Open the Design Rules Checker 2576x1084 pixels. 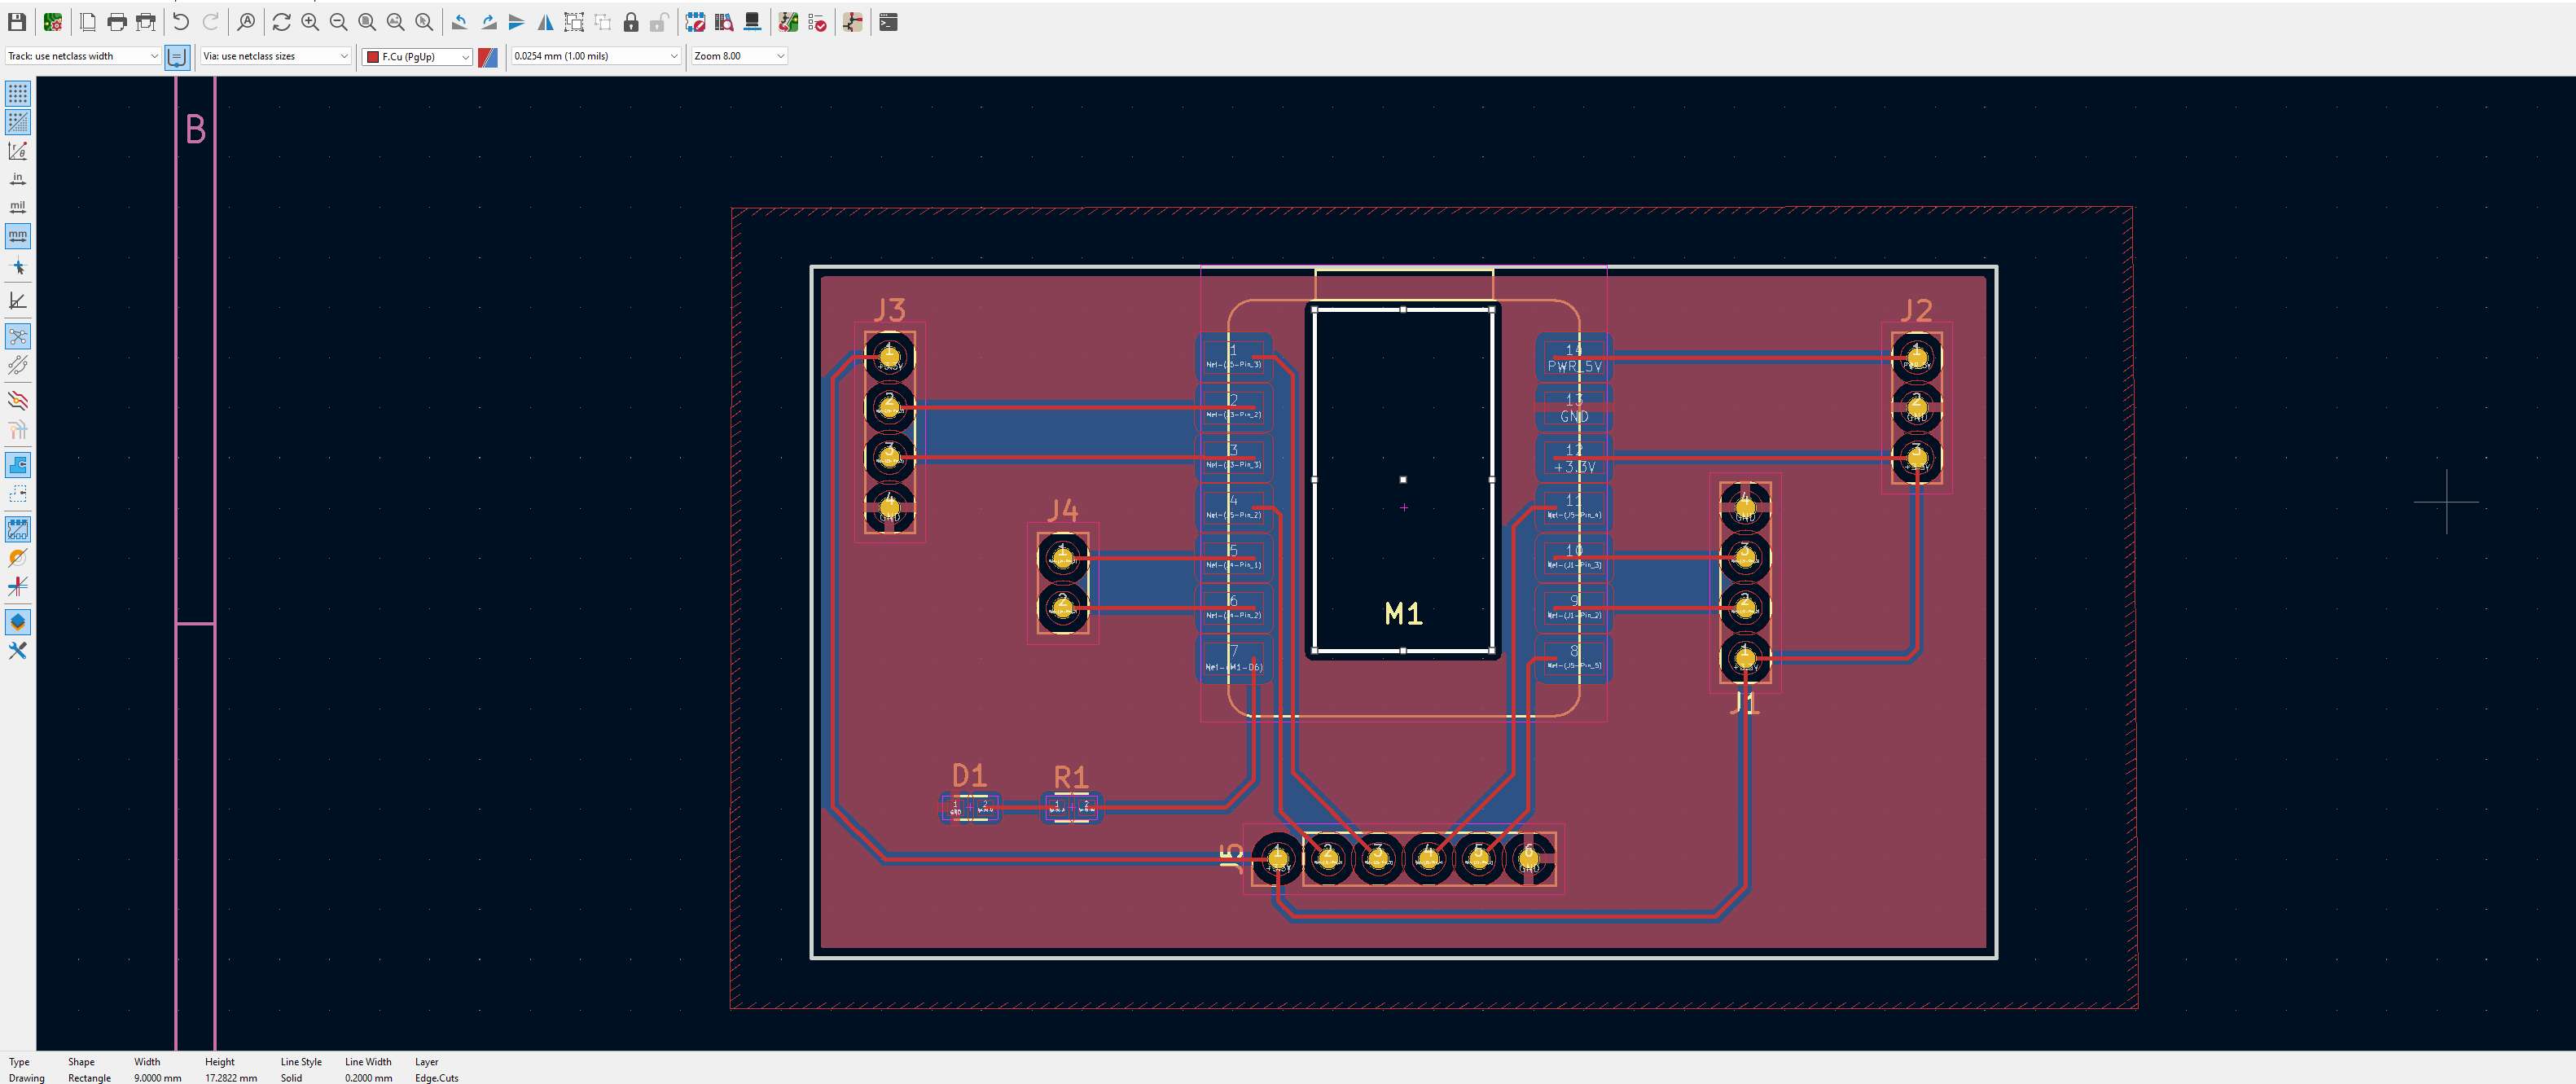pyautogui.click(x=817, y=22)
